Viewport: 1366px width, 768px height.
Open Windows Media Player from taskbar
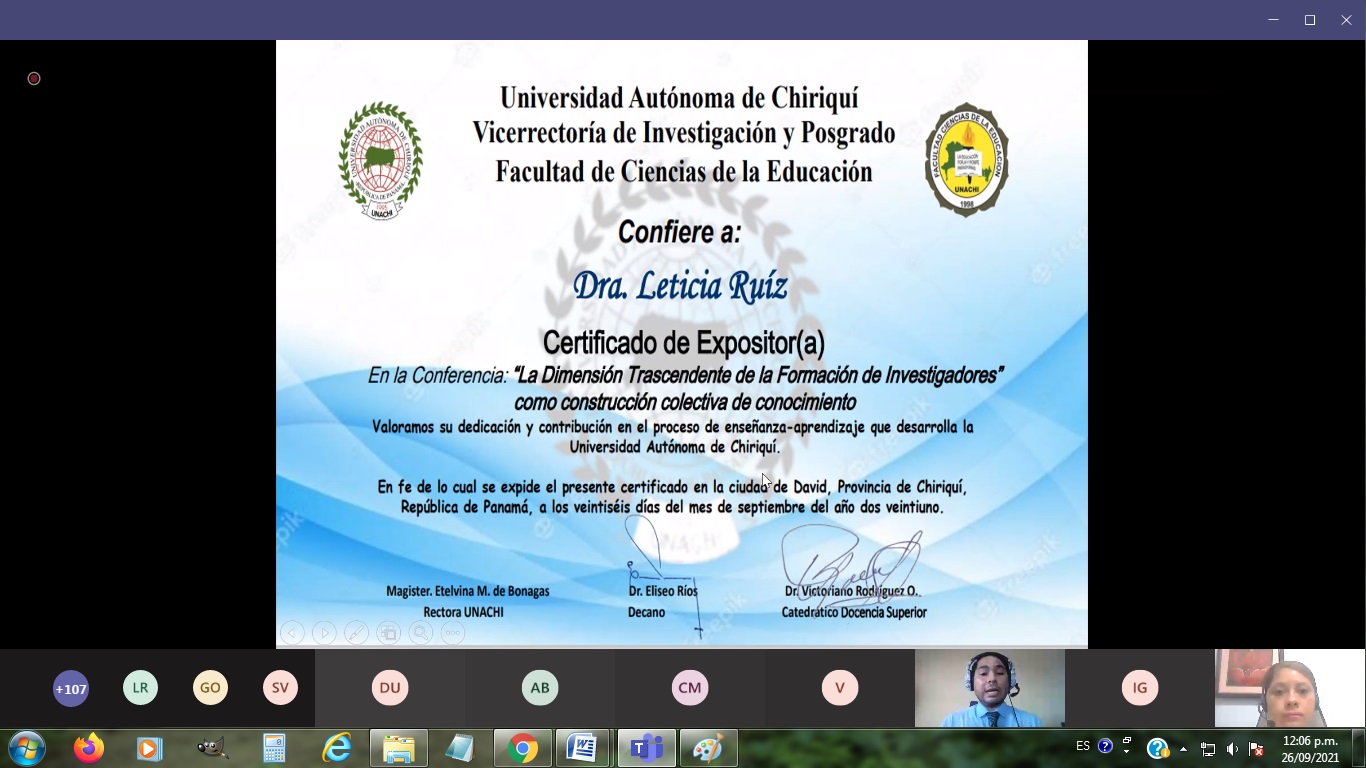coord(150,748)
